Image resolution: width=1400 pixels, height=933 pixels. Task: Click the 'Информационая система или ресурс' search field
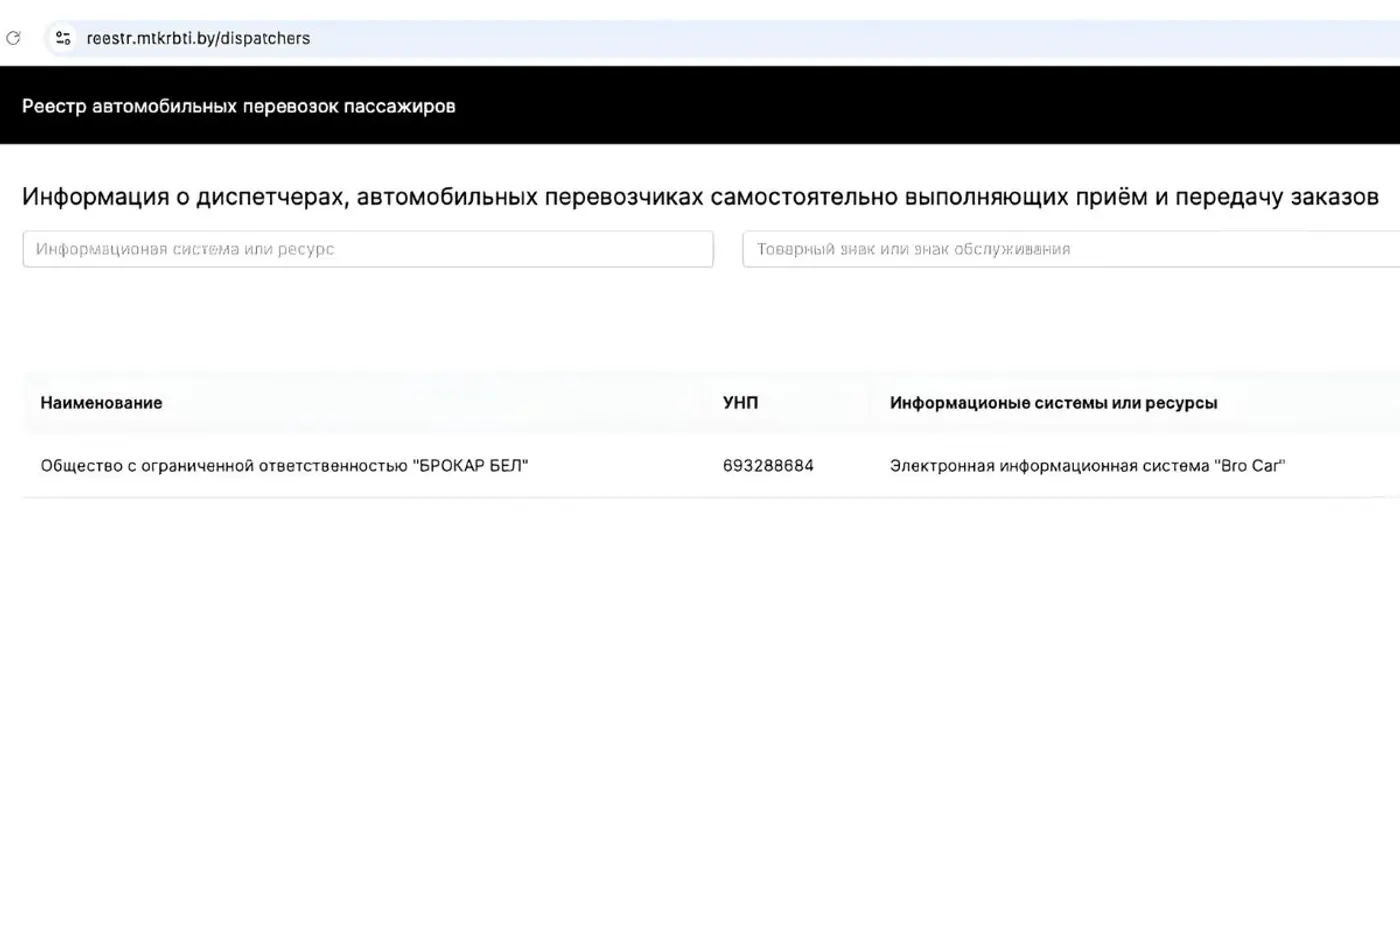pos(367,249)
